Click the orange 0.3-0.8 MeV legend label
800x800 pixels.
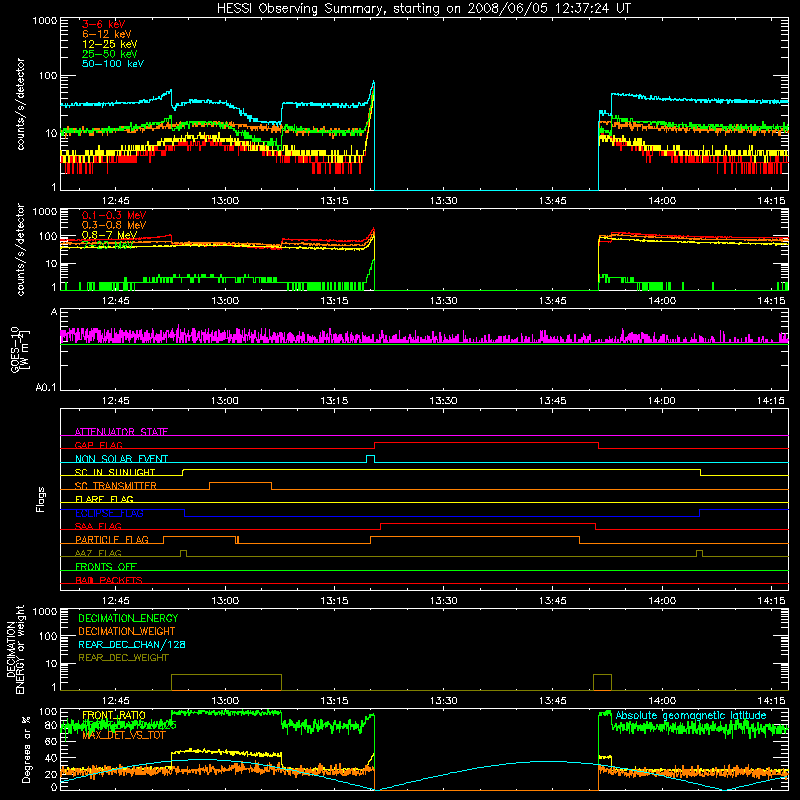pyautogui.click(x=114, y=225)
